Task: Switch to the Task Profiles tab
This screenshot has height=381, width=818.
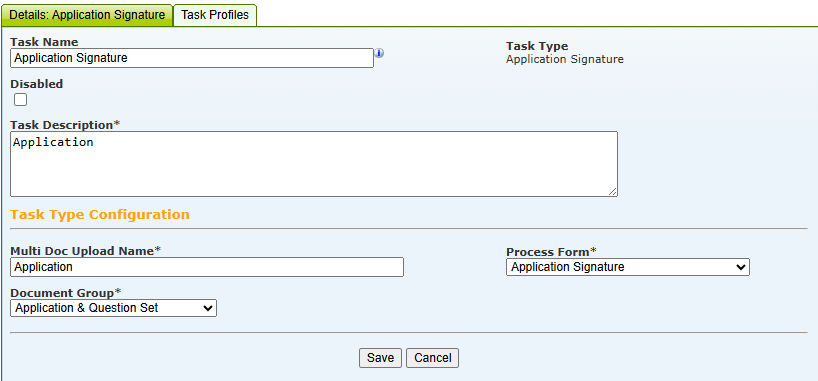Action: (215, 15)
